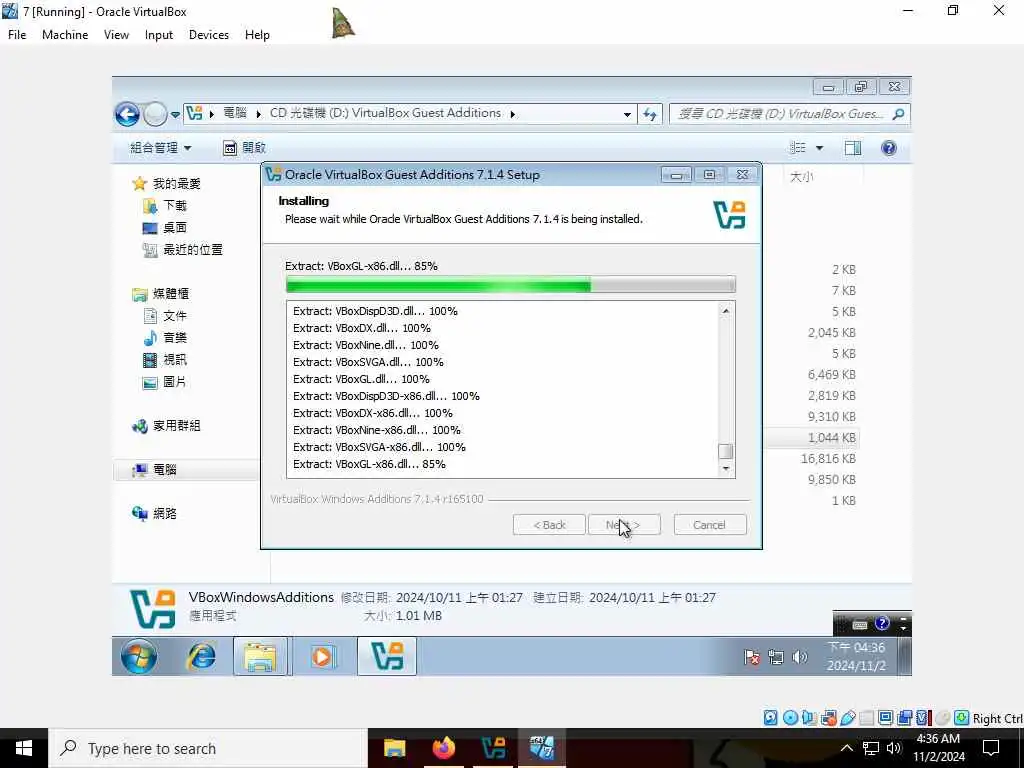Select VirtualBox installer in guest taskbar

pyautogui.click(x=387, y=656)
